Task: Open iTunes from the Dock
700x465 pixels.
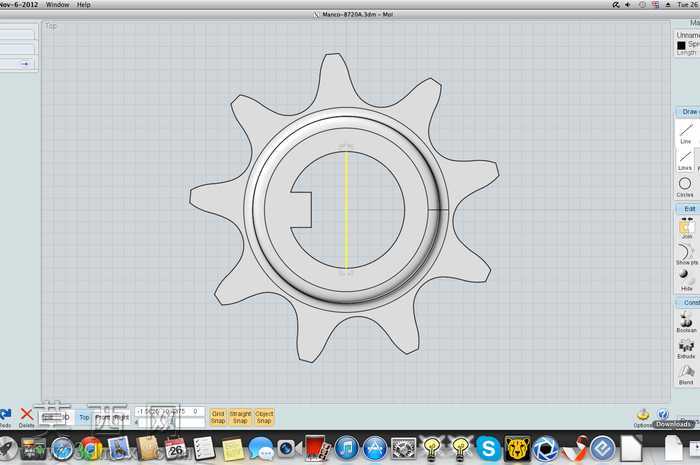Action: click(346, 448)
